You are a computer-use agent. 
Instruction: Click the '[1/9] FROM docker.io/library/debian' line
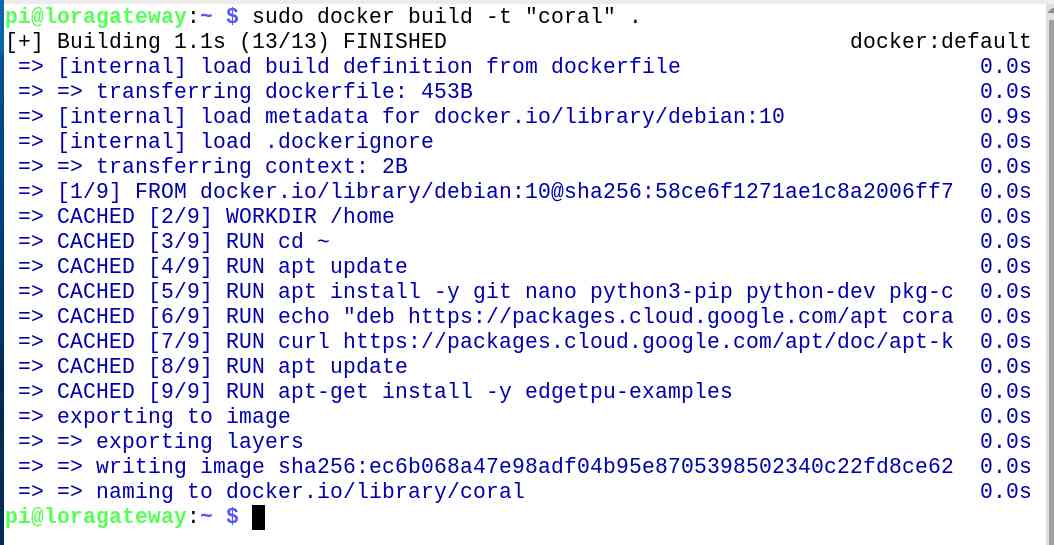(505, 192)
